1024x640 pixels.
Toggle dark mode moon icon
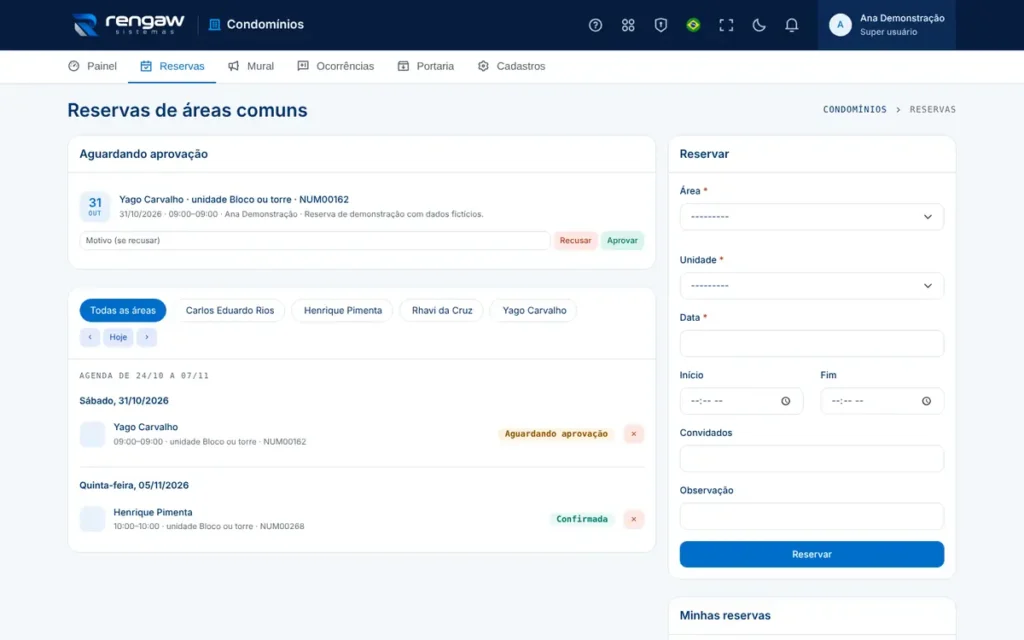(758, 25)
